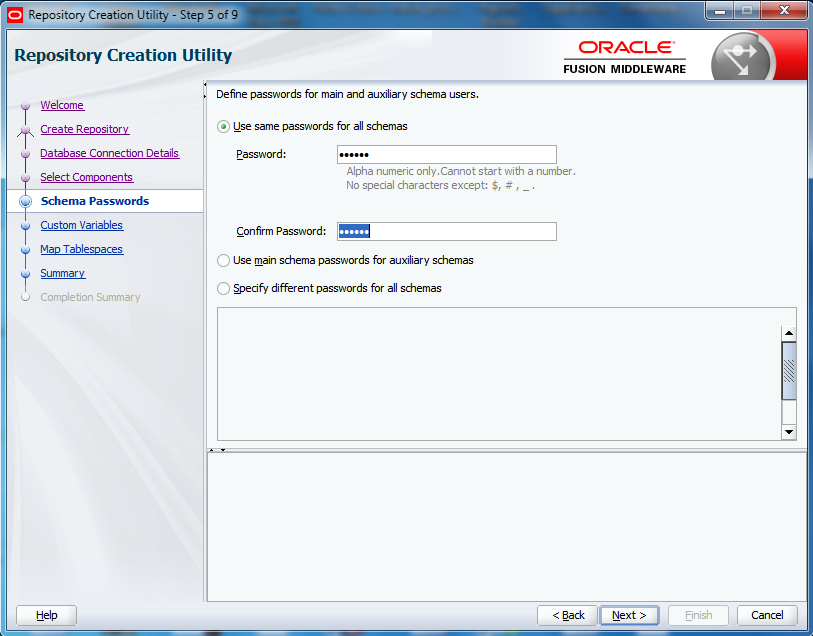Click 'Define passwords for main and auxiliary schema users' text
Viewport: 813px width, 636px height.
point(347,94)
